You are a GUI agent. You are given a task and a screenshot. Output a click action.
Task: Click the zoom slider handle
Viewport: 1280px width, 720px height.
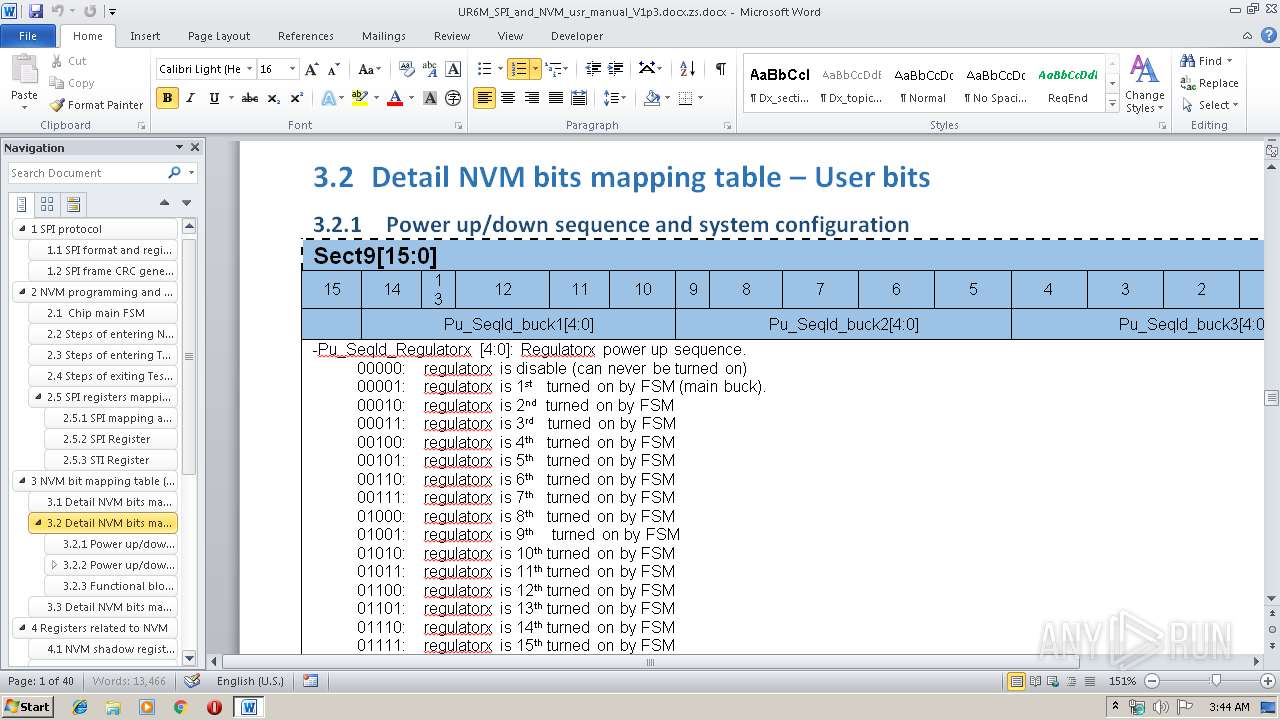[1216, 681]
